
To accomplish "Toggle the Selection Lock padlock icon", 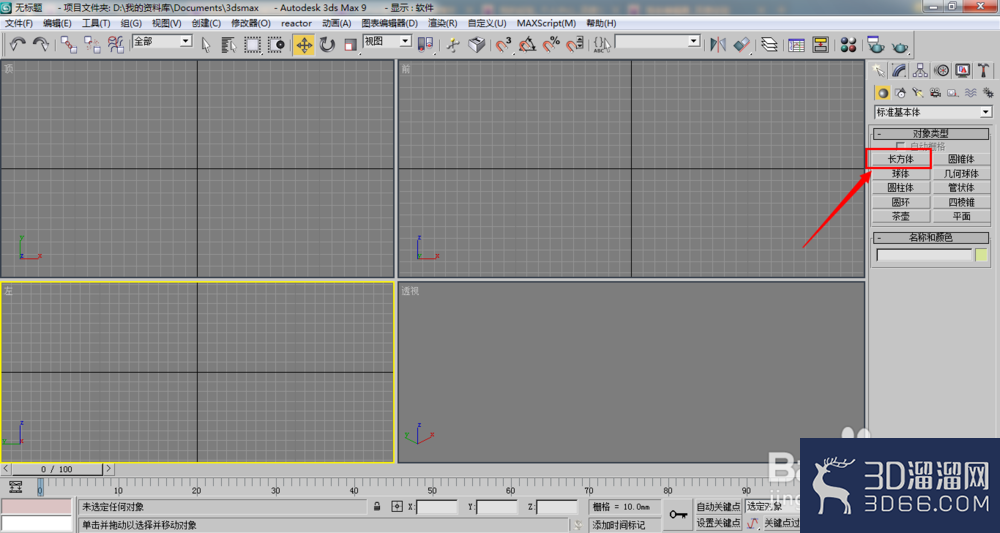I will (x=377, y=507).
